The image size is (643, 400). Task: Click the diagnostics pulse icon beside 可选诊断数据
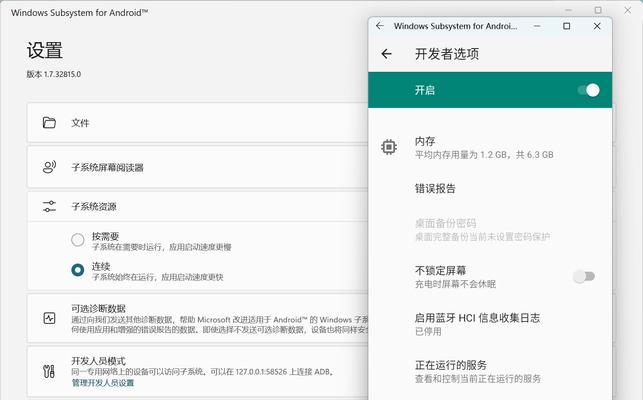coord(49,318)
